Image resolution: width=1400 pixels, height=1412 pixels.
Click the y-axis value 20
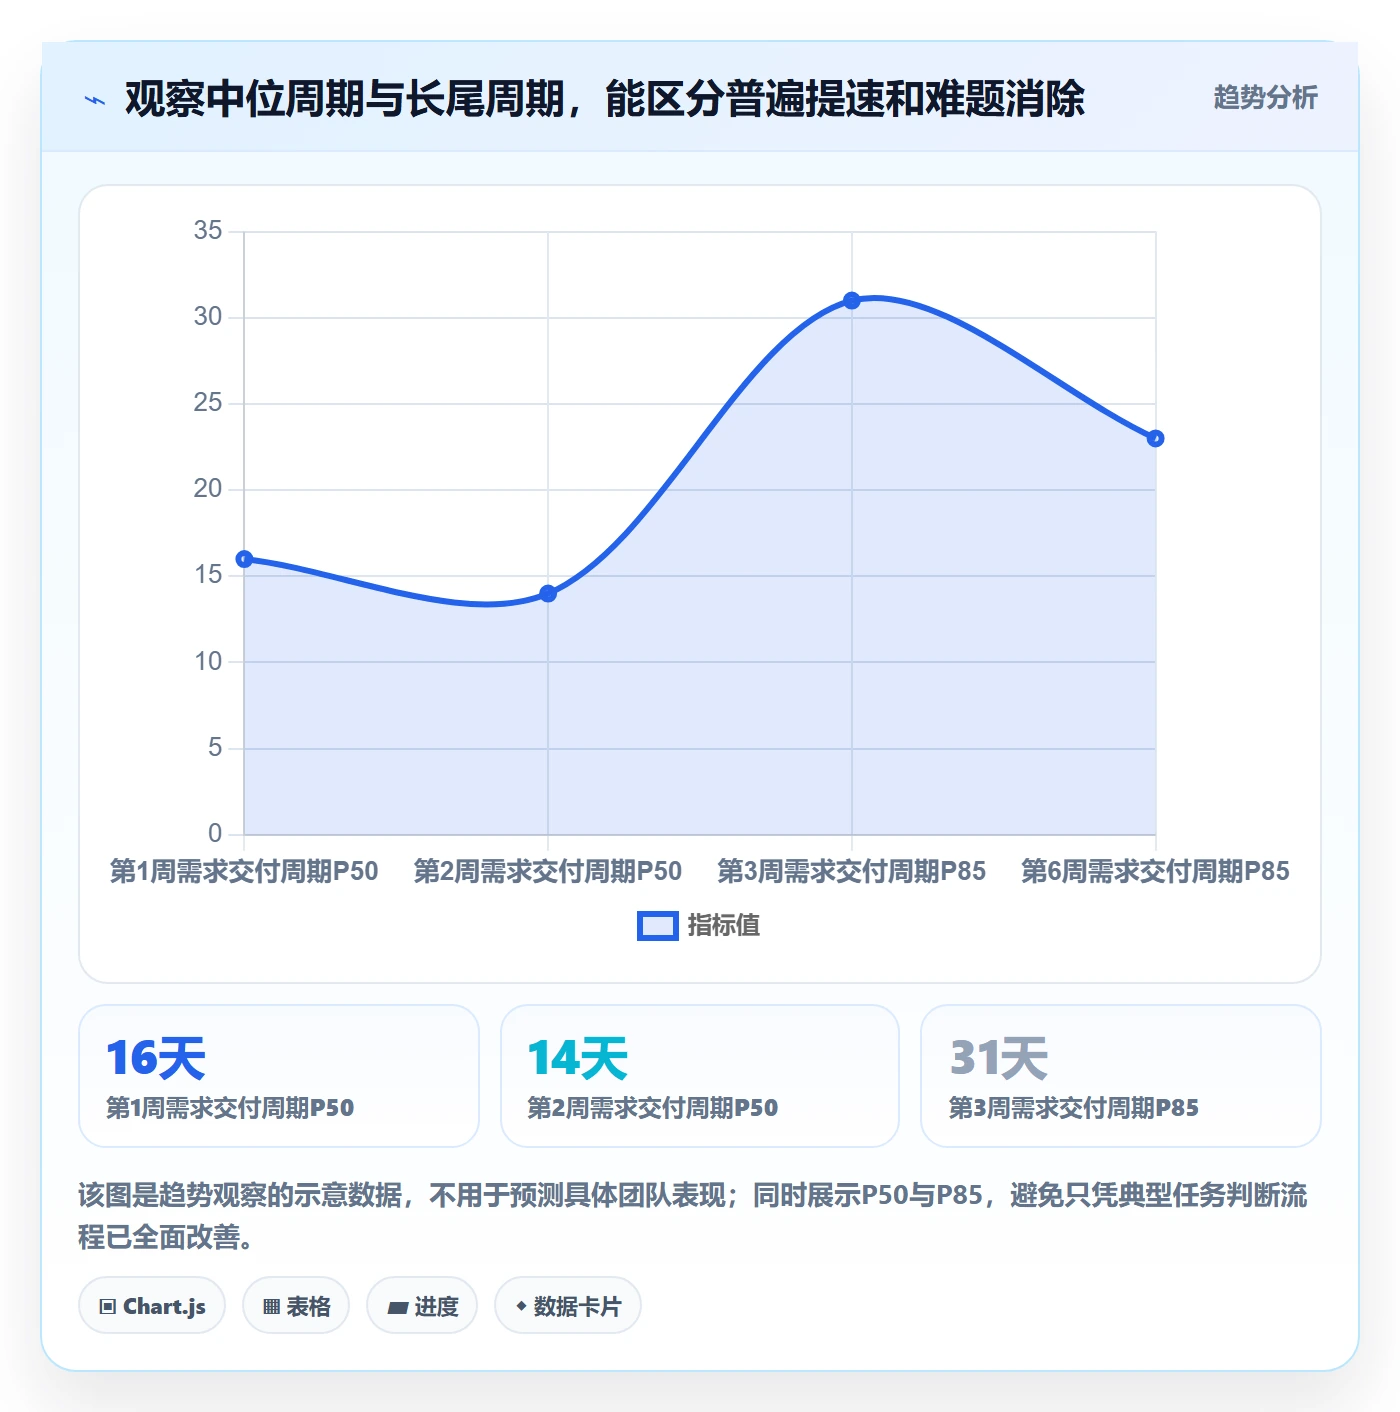pos(208,489)
